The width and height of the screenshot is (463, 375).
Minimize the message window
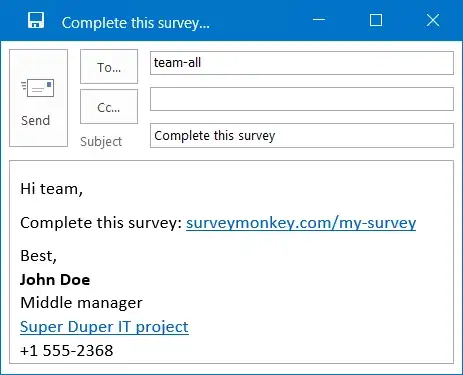tap(319, 20)
